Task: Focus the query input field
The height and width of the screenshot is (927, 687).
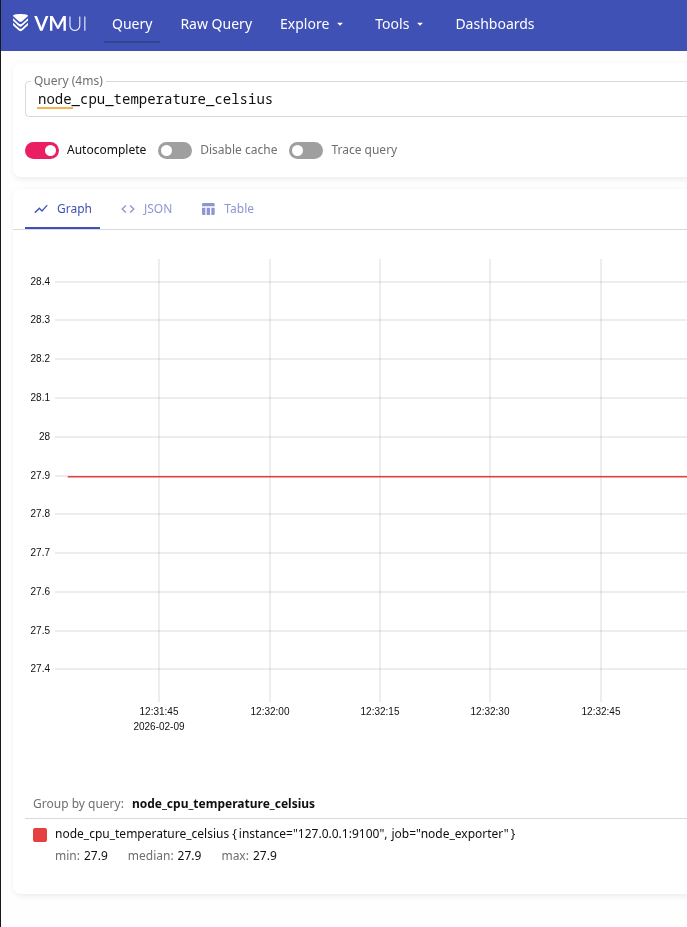Action: (350, 100)
